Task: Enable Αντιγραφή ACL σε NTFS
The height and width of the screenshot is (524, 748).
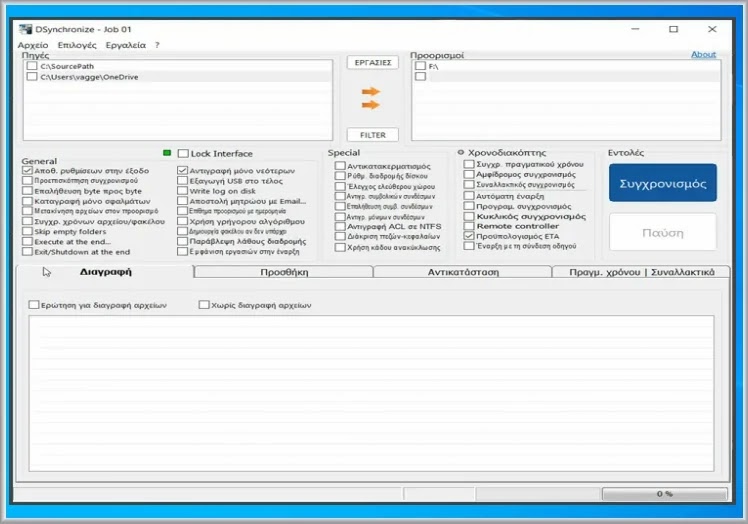Action: click(340, 226)
